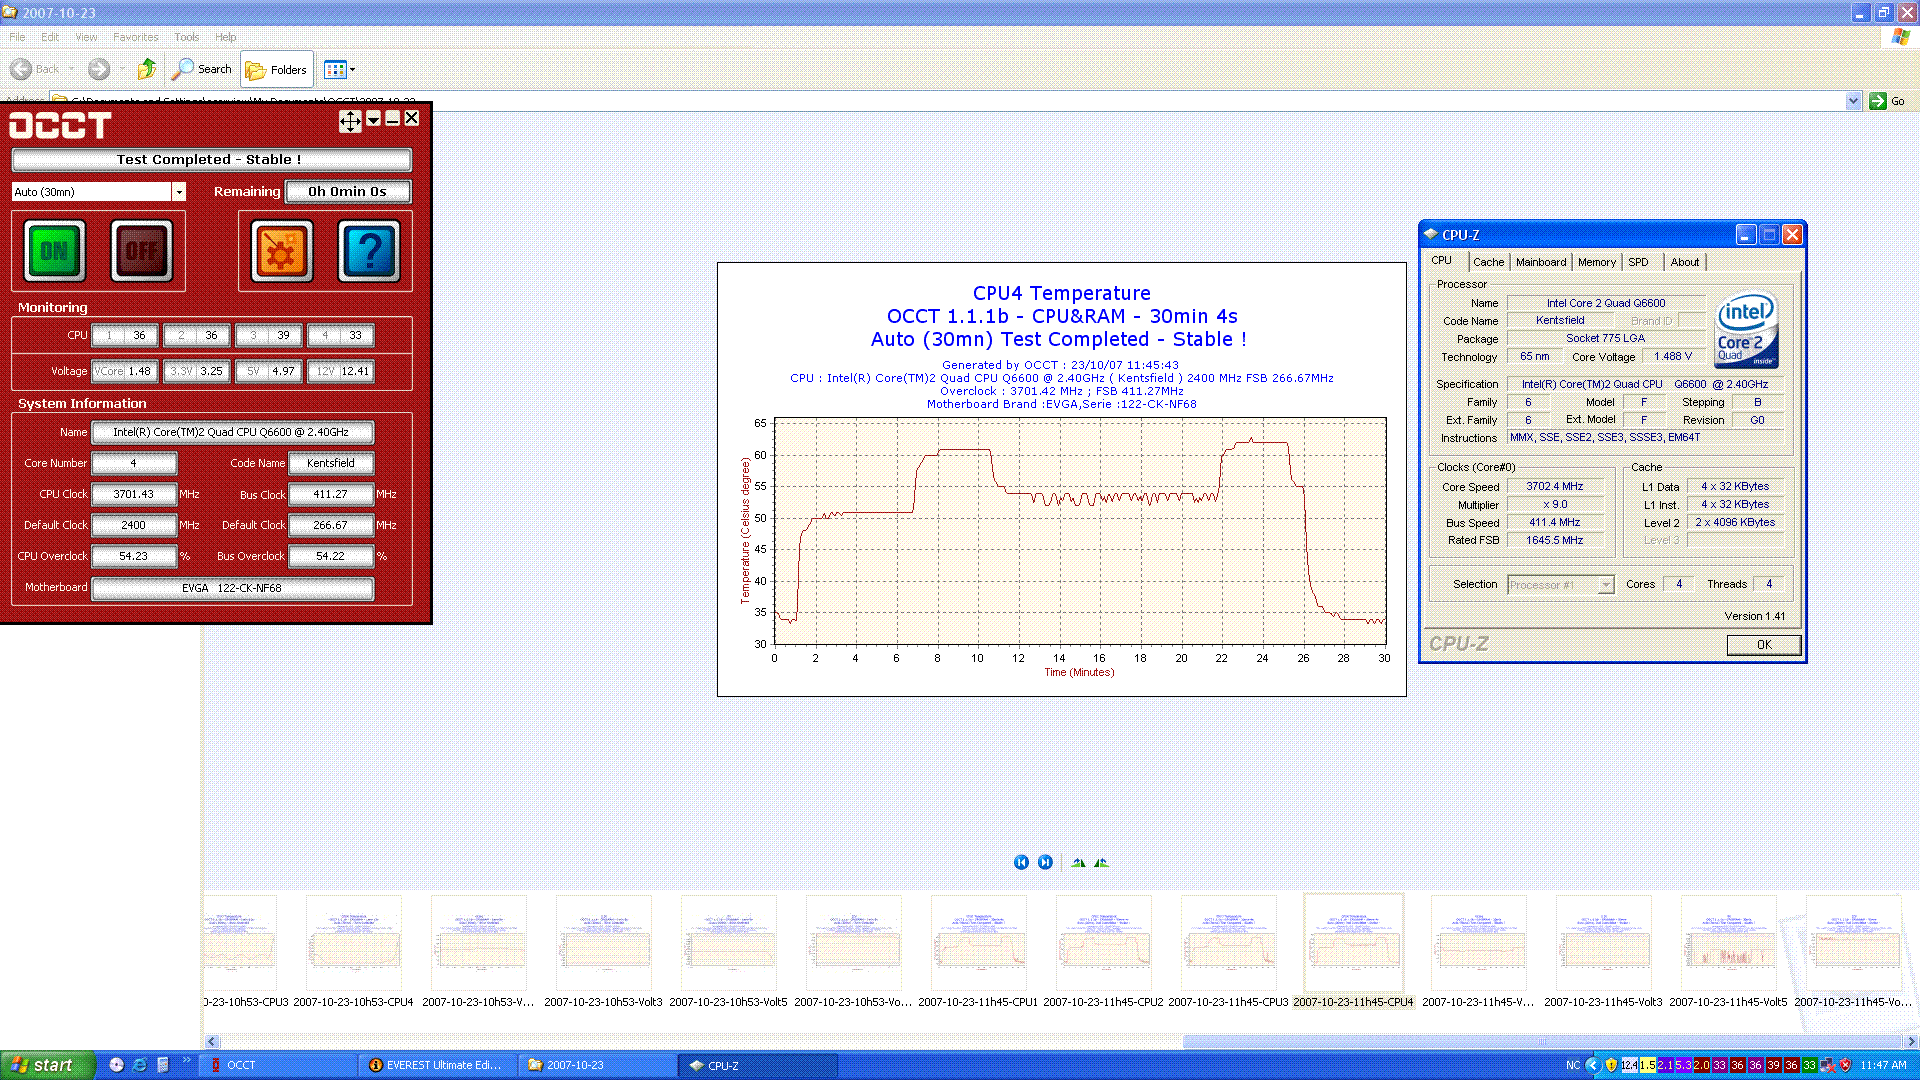Click the OCCT CPU Overclock value 54.23
Viewport: 1920px width, 1080px height.
pyautogui.click(x=134, y=556)
